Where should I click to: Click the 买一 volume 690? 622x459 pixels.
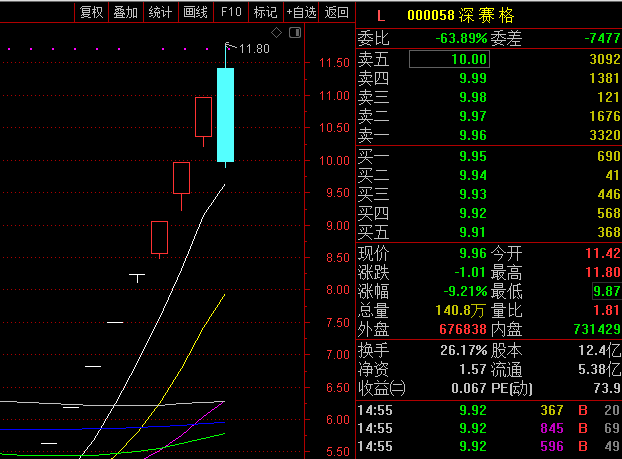(609, 156)
